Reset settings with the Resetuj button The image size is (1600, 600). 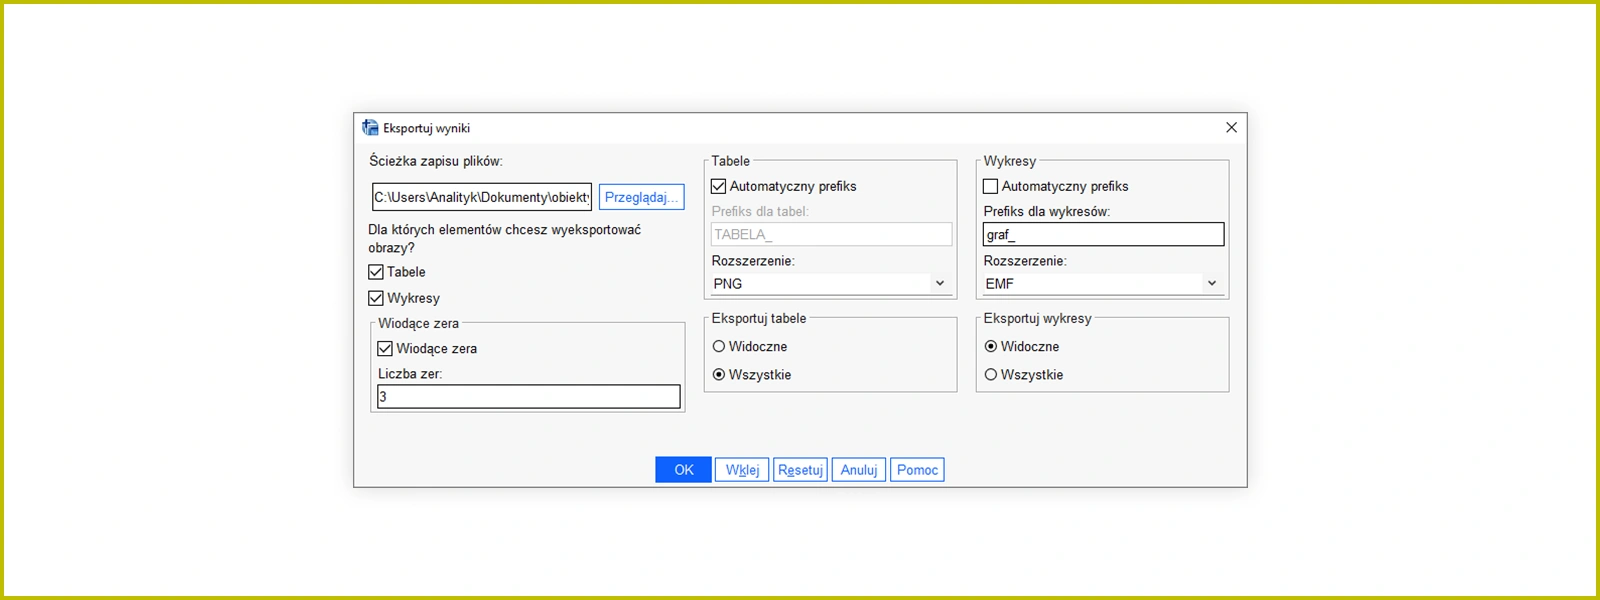[x=800, y=470]
